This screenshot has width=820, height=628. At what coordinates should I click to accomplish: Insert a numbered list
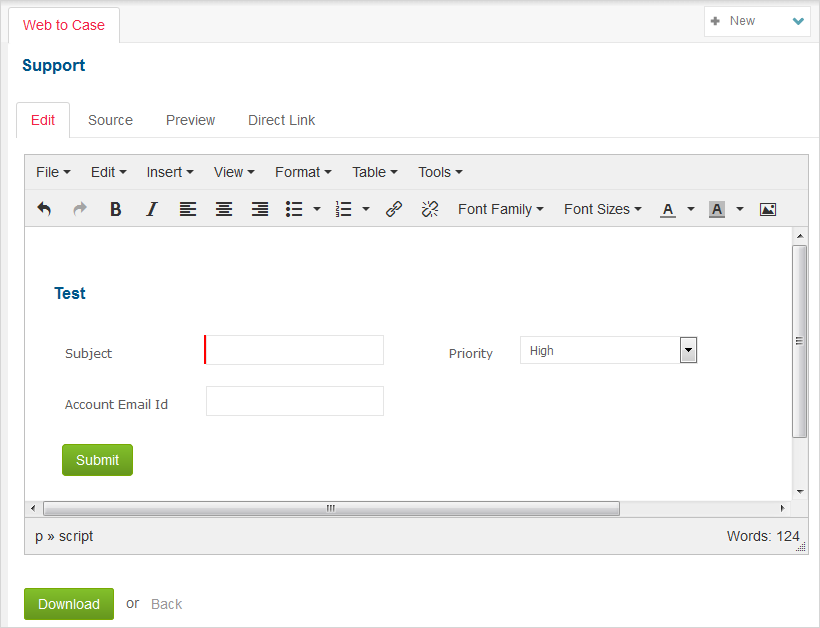pyautogui.click(x=344, y=209)
